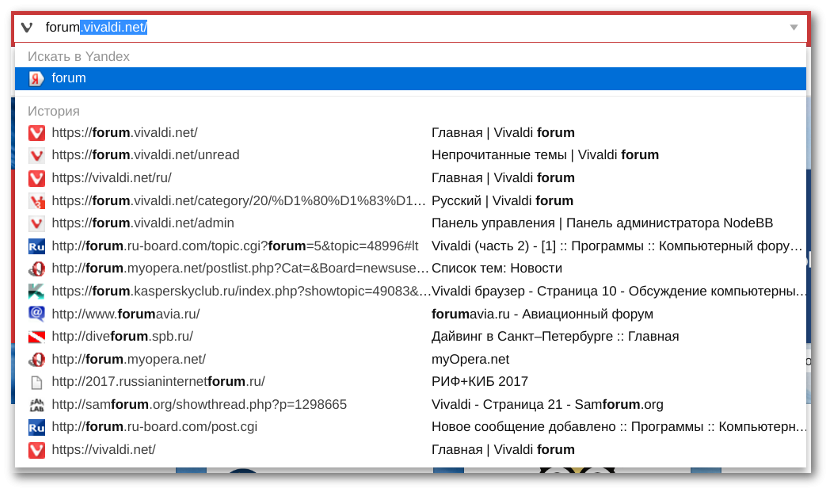
Task: Click title 'Новое сообщение добавлено :: Программы'
Action: [618, 427]
